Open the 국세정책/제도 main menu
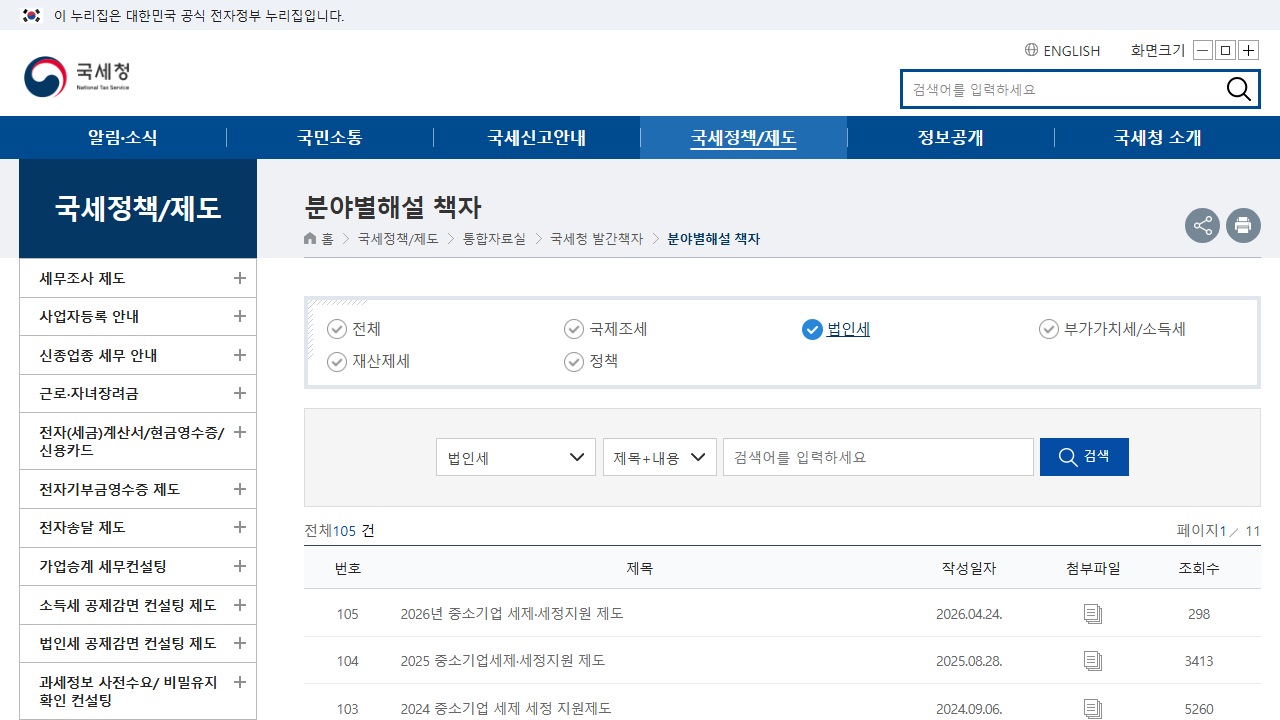 click(x=744, y=138)
